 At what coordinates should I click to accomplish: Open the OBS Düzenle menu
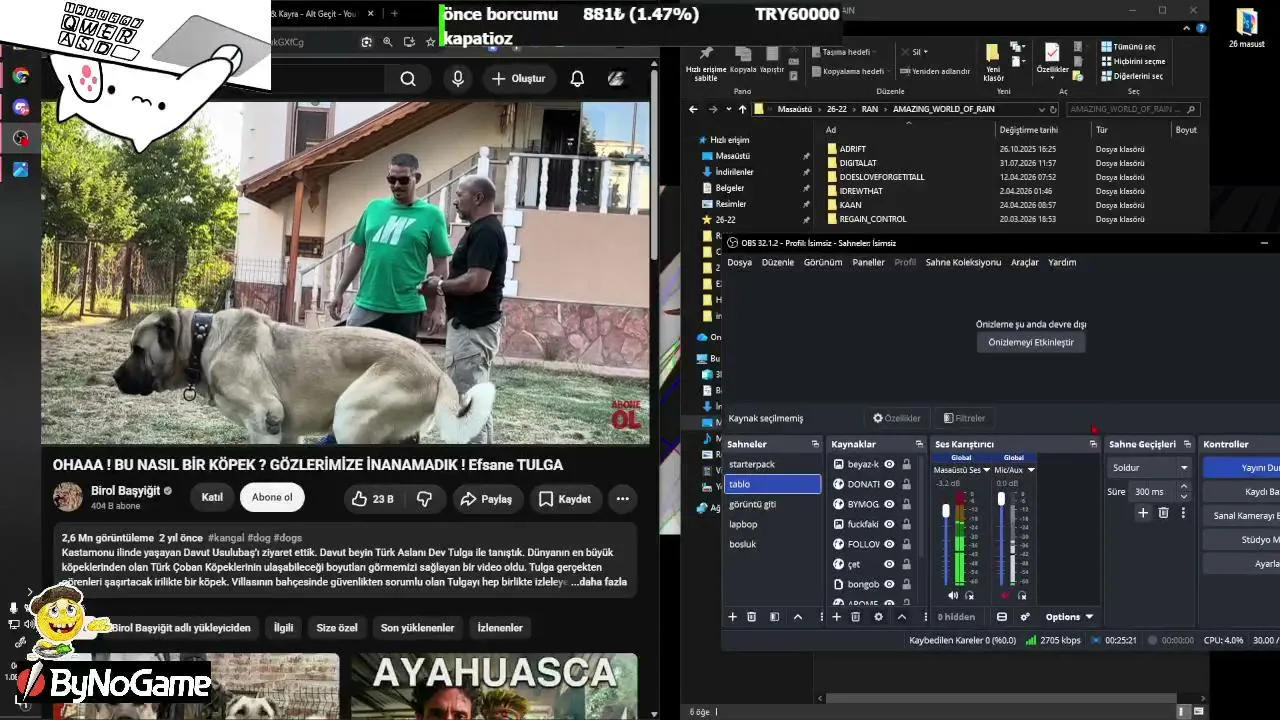tap(777, 262)
